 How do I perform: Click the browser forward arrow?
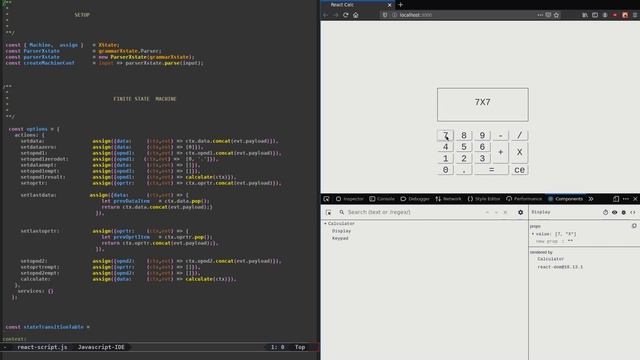pos(336,15)
